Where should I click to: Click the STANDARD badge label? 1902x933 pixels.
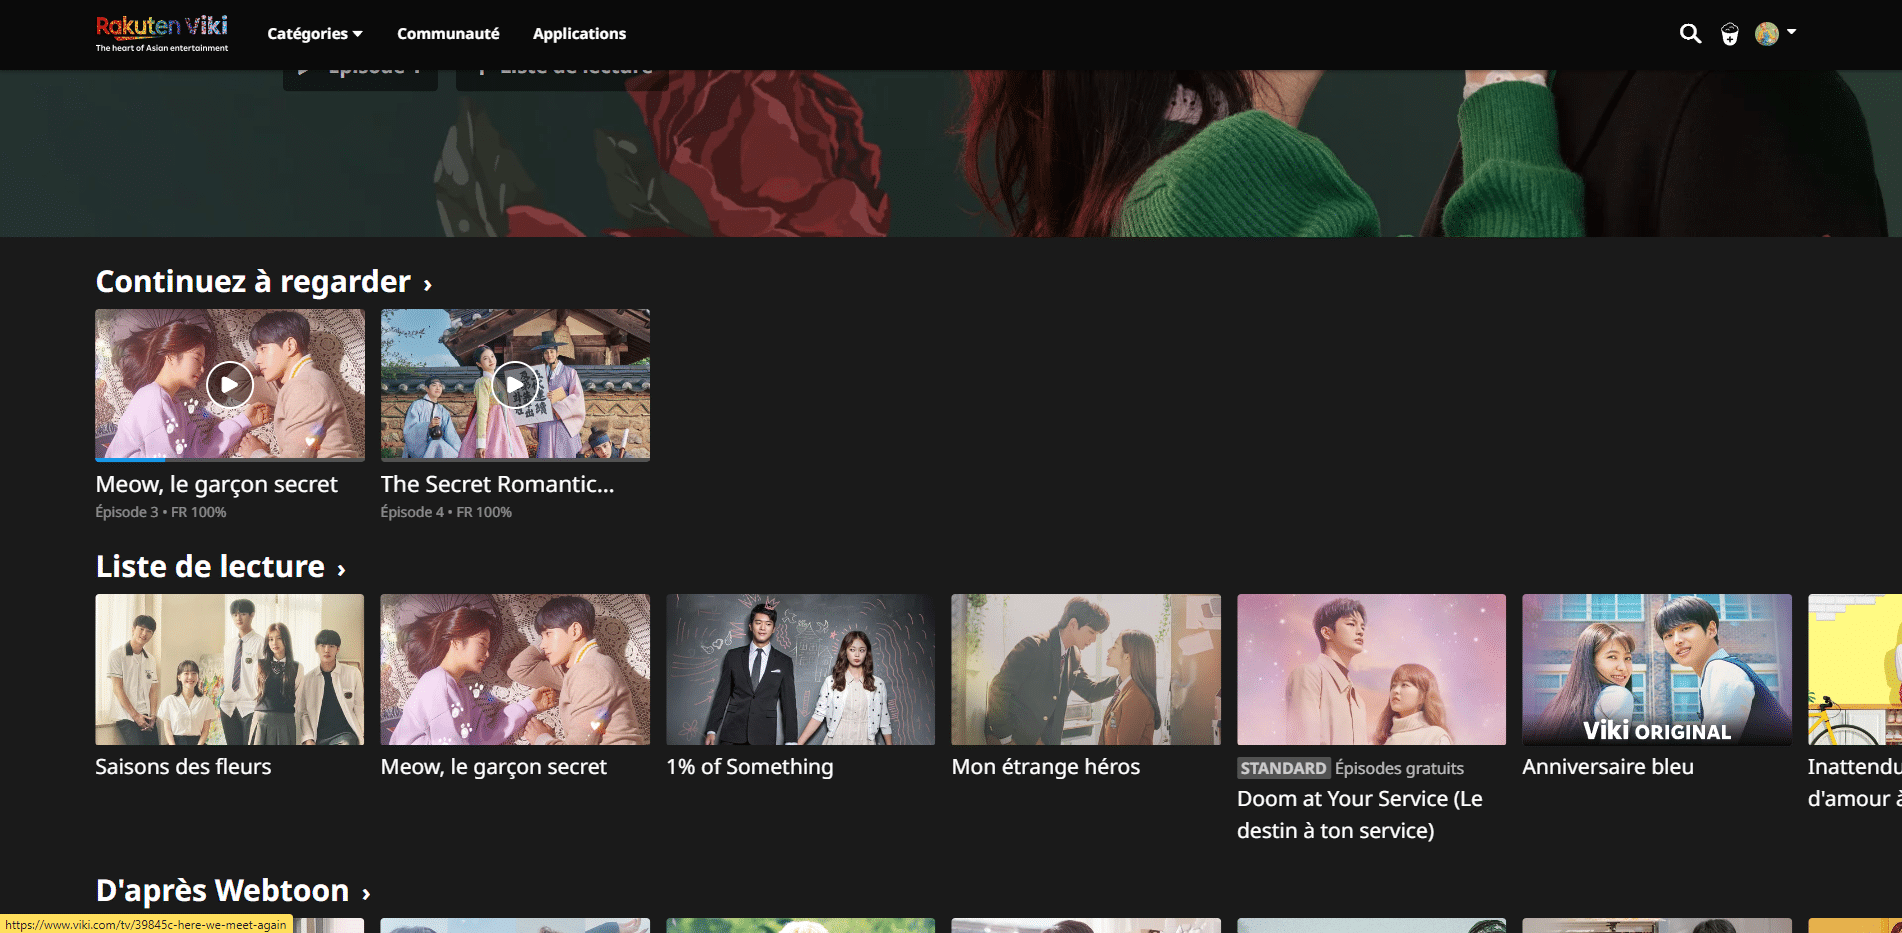pyautogui.click(x=1283, y=768)
